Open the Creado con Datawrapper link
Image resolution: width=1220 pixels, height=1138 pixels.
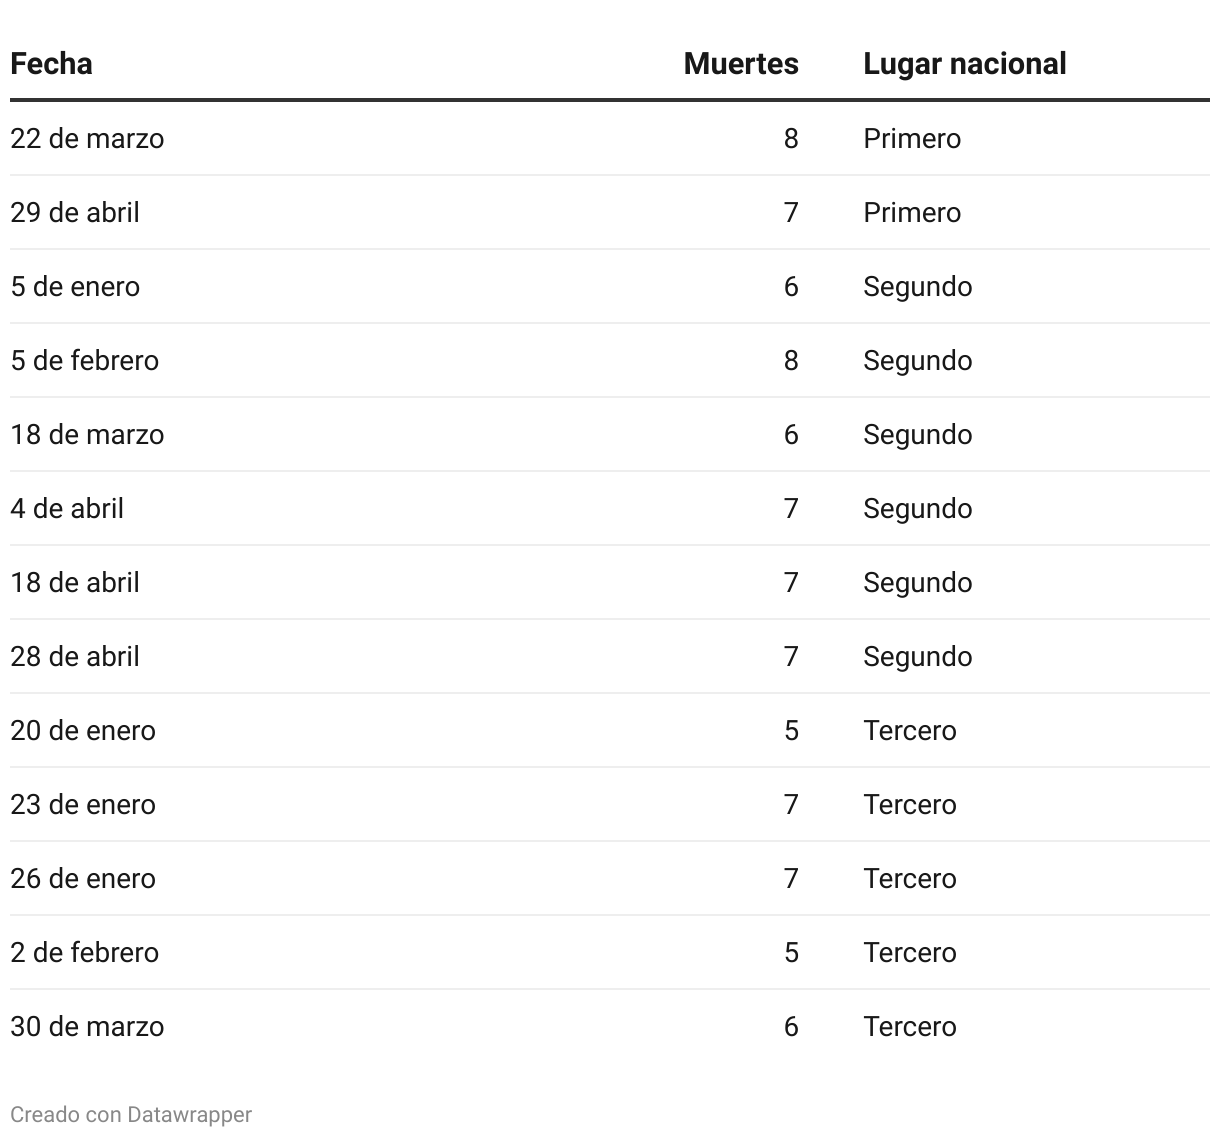click(x=131, y=1114)
